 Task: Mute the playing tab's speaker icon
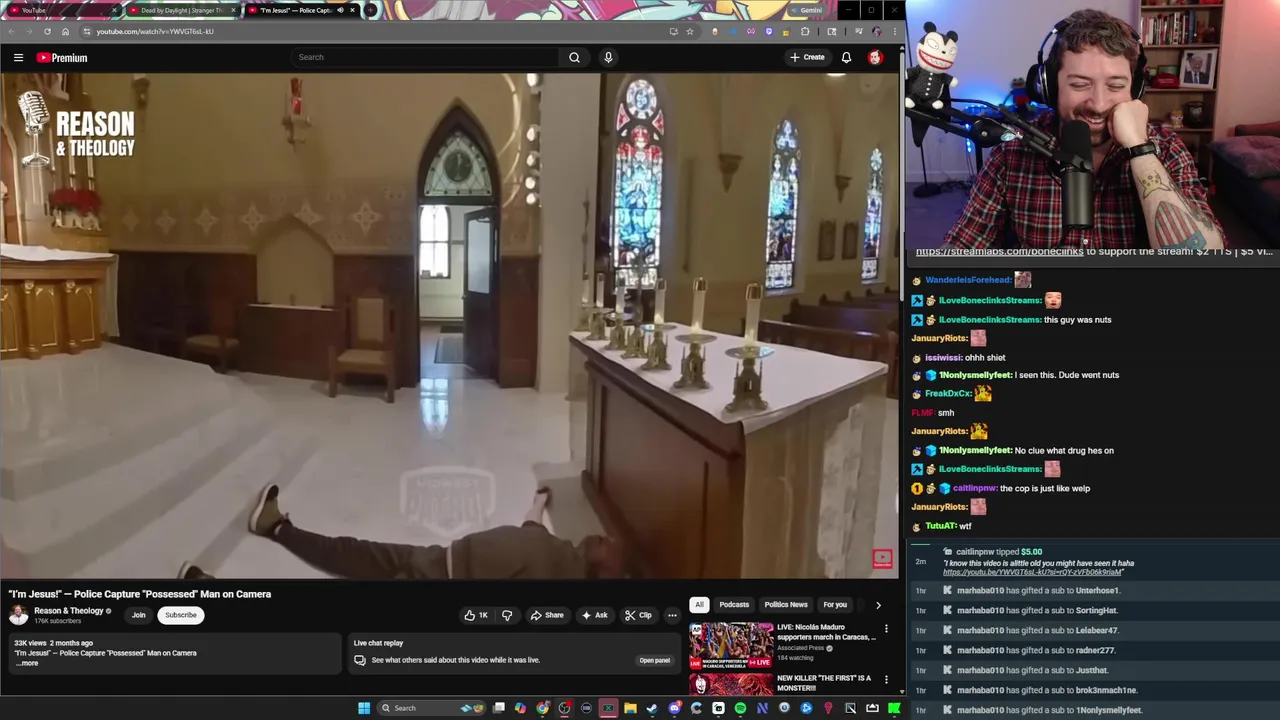(340, 10)
